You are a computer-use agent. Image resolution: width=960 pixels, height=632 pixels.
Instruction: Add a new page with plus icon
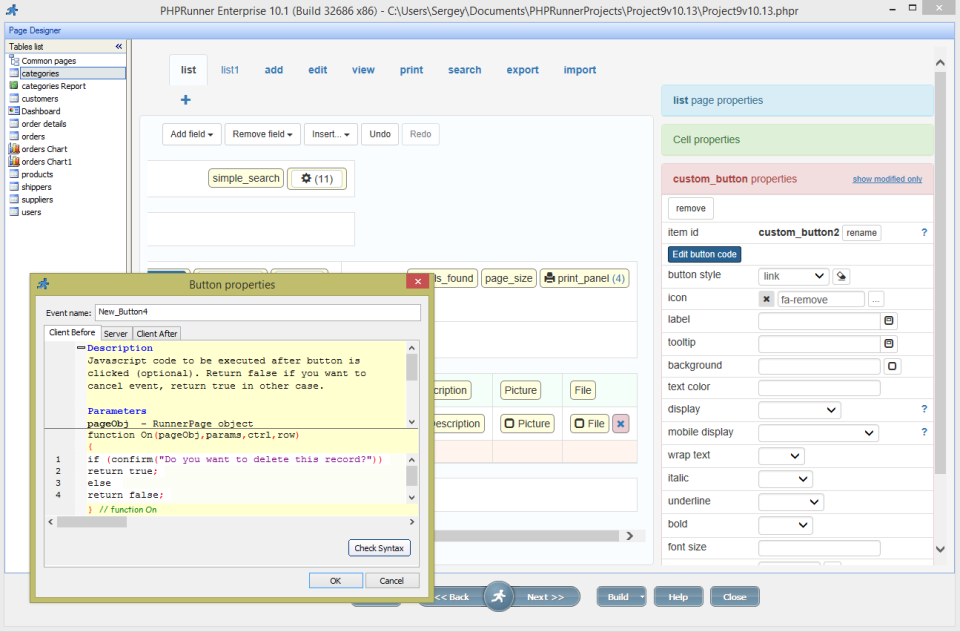click(x=186, y=100)
